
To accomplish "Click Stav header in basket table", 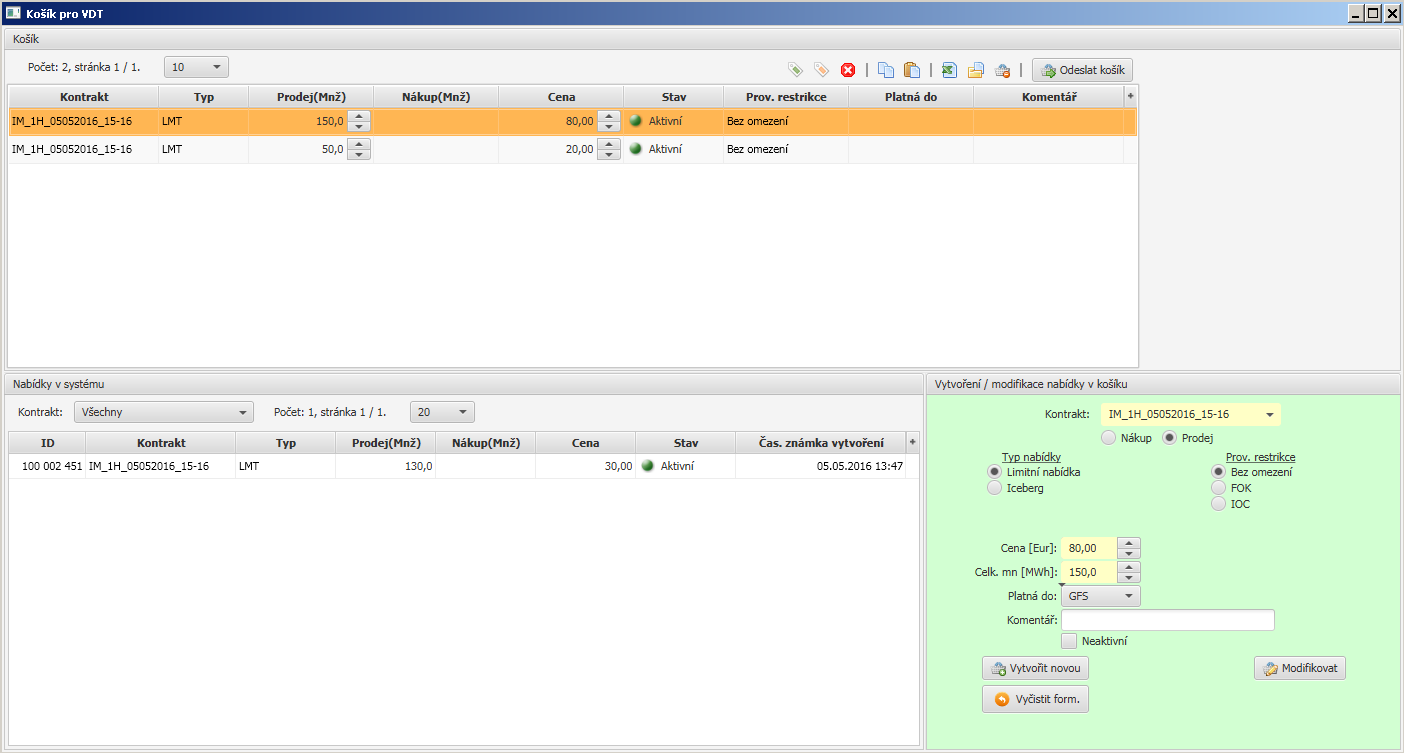I will click(x=674, y=97).
